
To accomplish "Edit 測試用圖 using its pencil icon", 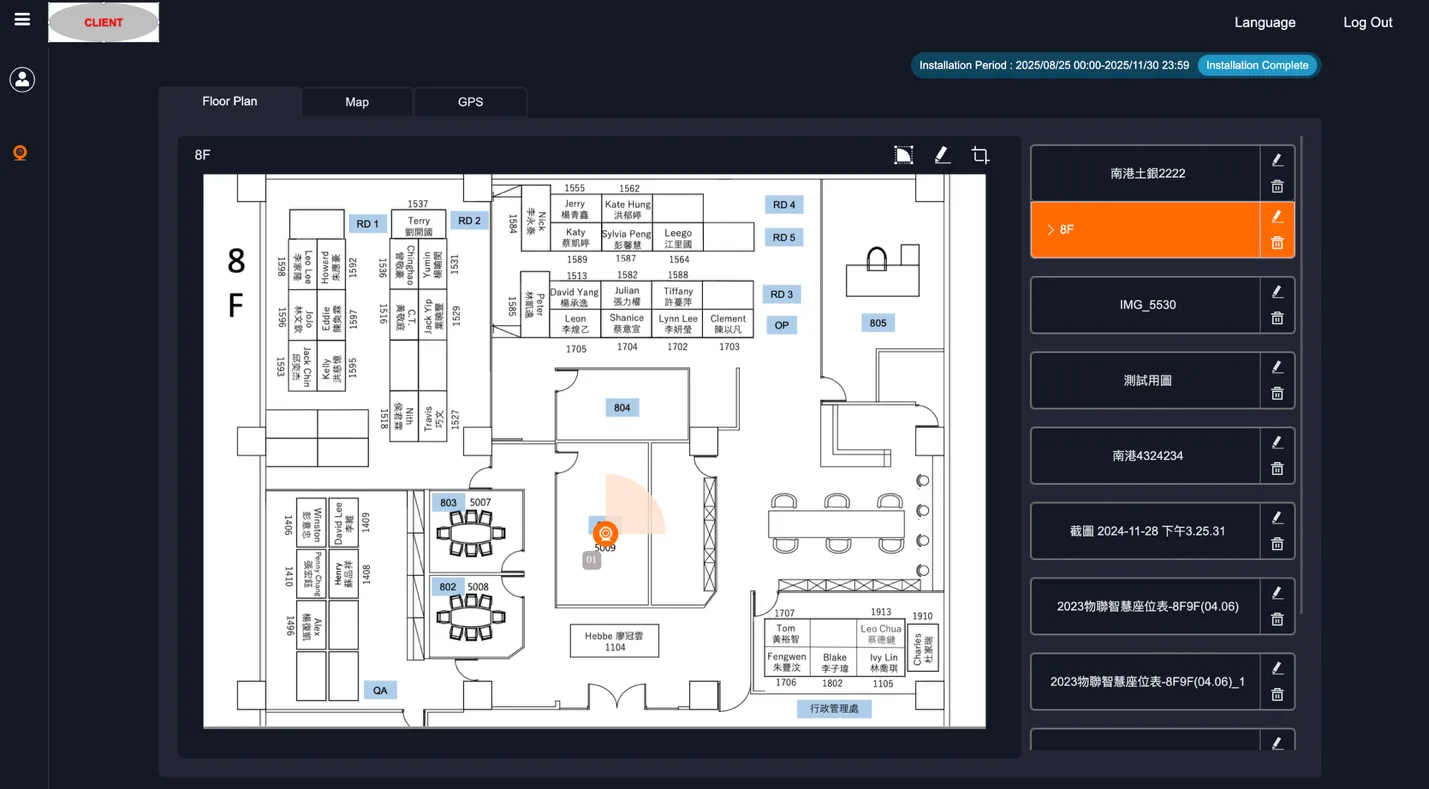I will click(1277, 367).
